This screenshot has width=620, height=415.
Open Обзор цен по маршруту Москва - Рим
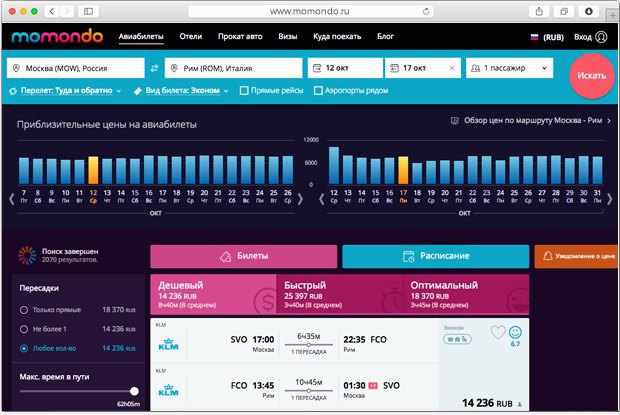(x=531, y=121)
